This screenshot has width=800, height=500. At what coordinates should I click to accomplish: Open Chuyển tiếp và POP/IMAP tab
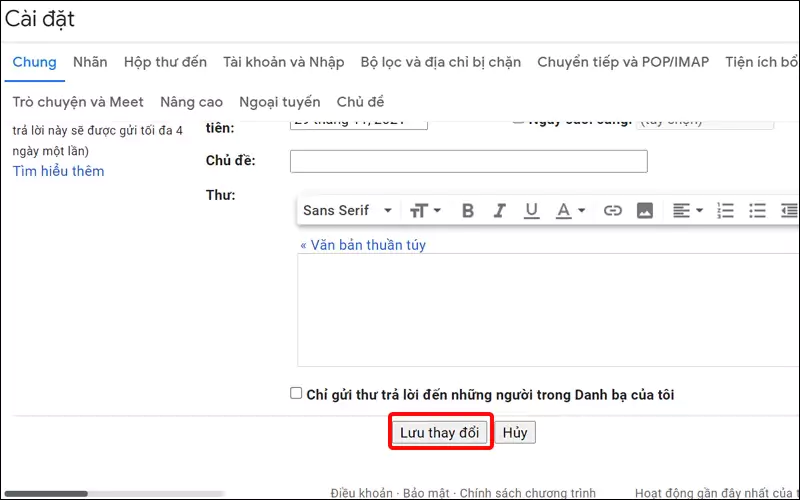click(x=623, y=62)
